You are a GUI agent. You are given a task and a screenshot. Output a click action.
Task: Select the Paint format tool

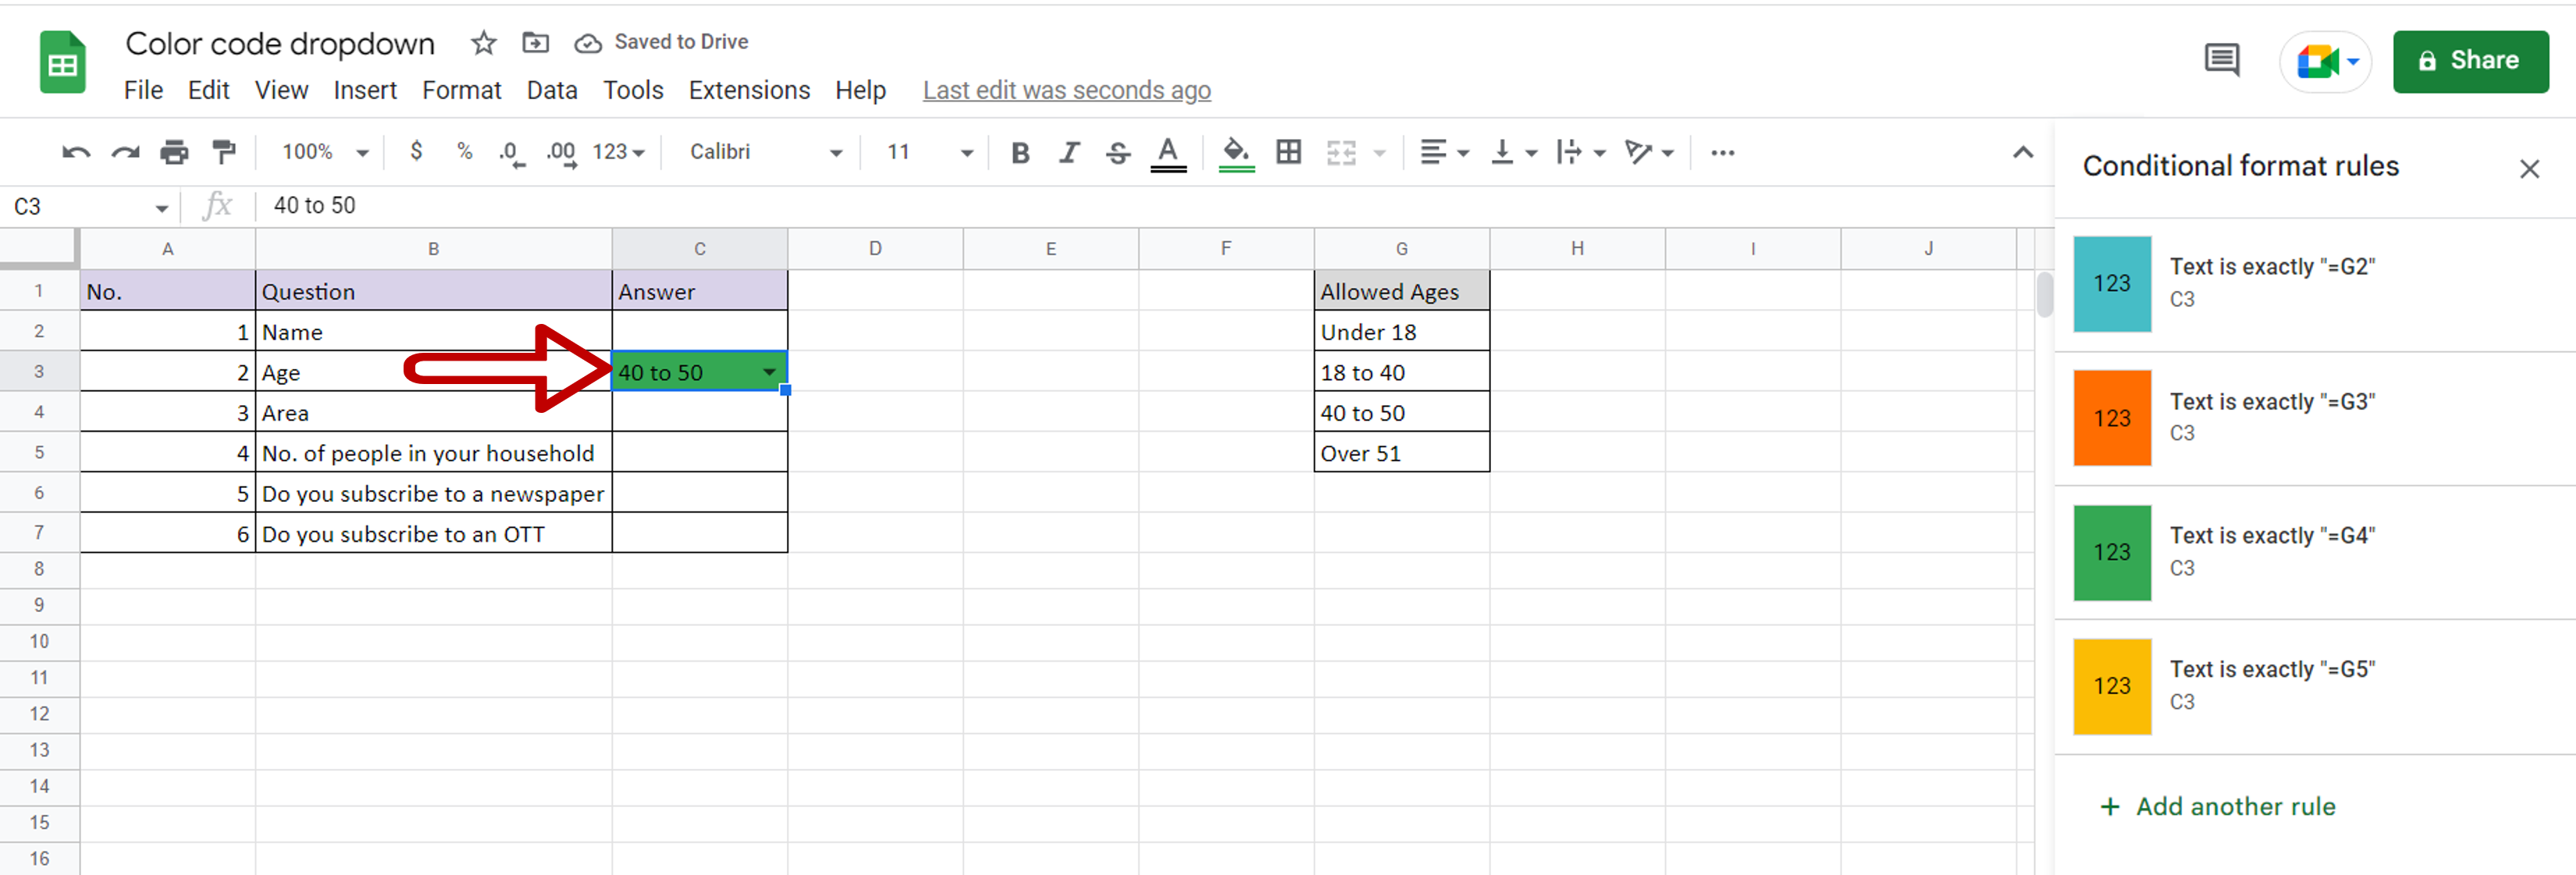pyautogui.click(x=224, y=152)
